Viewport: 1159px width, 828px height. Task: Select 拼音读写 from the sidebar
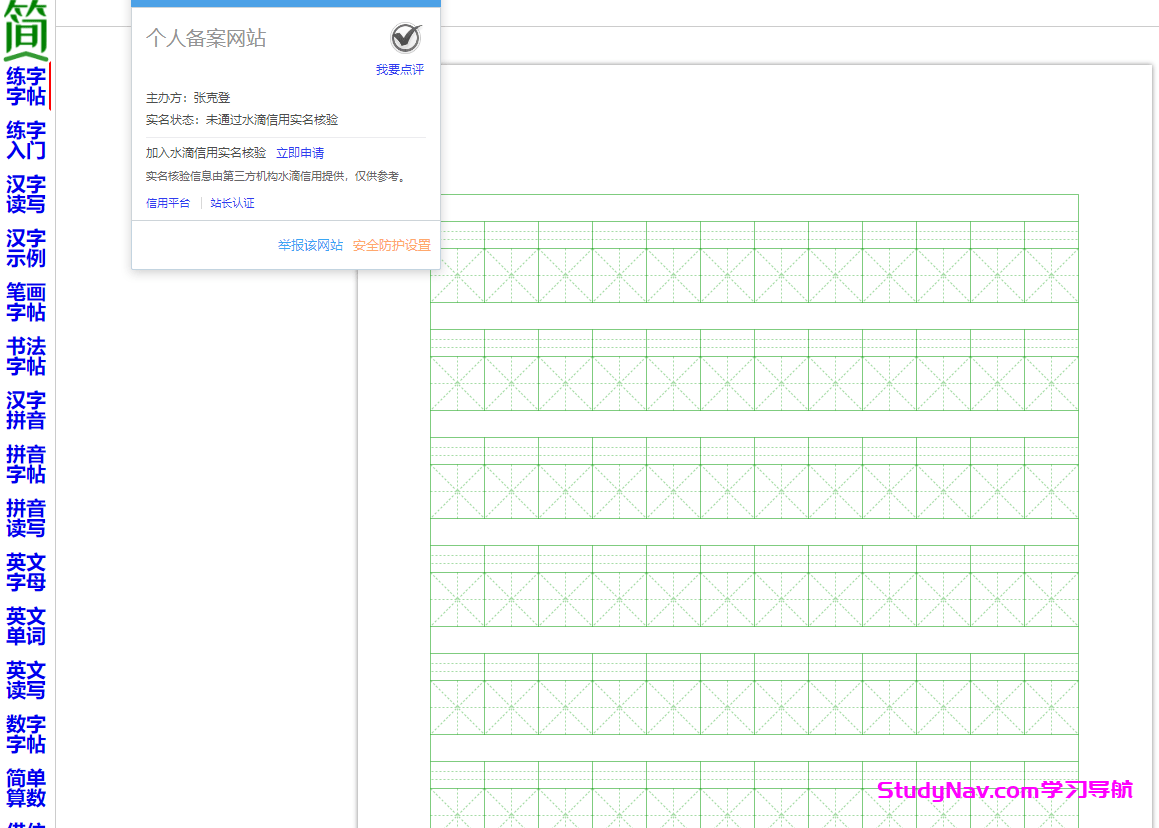[x=26, y=519]
